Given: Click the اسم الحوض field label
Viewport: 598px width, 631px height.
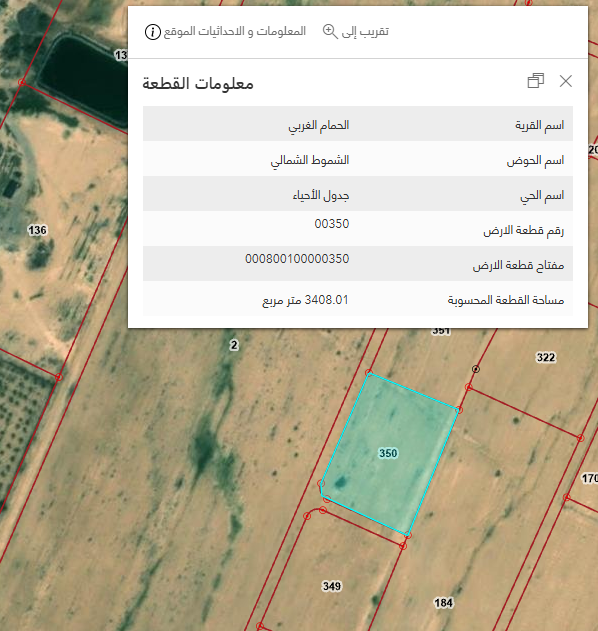Looking at the screenshot, I should tap(535, 161).
